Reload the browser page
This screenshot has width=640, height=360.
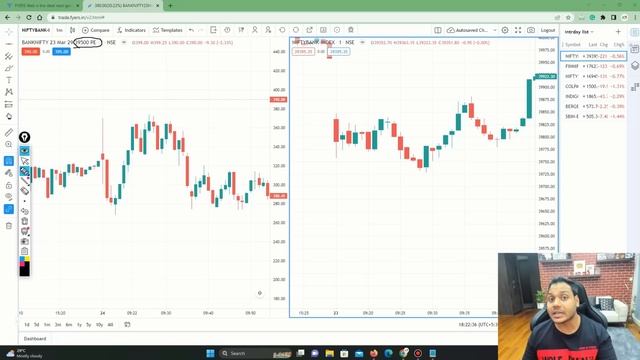point(29,18)
